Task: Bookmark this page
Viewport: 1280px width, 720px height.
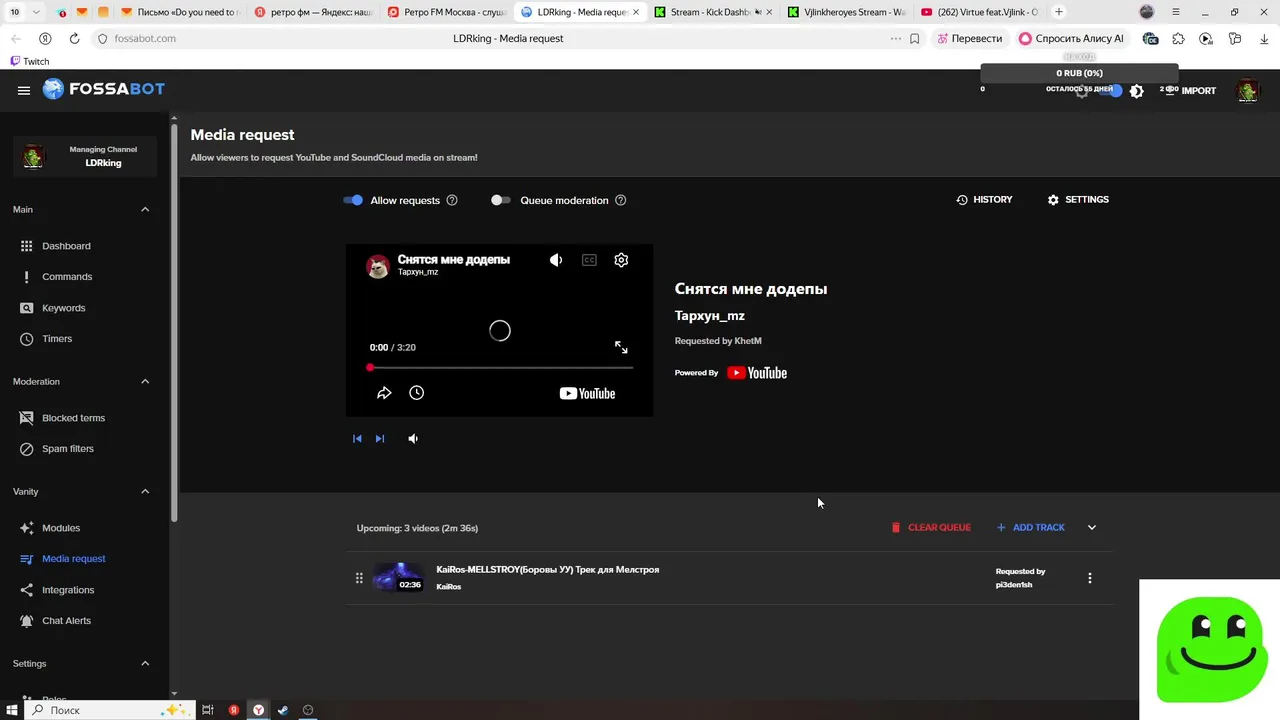Action: (915, 38)
